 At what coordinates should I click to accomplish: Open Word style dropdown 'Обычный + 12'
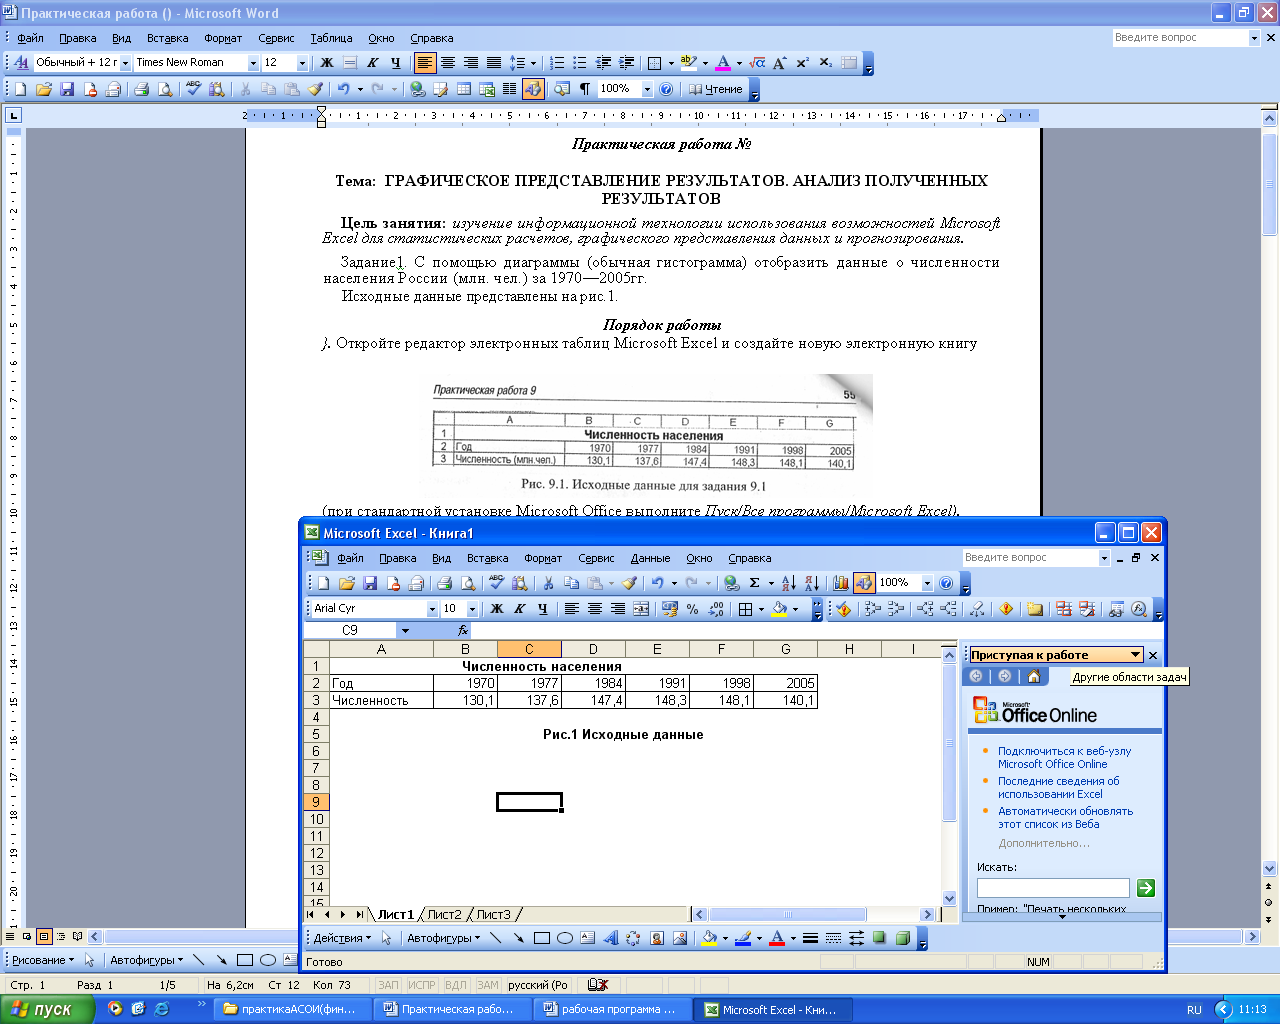coord(126,62)
